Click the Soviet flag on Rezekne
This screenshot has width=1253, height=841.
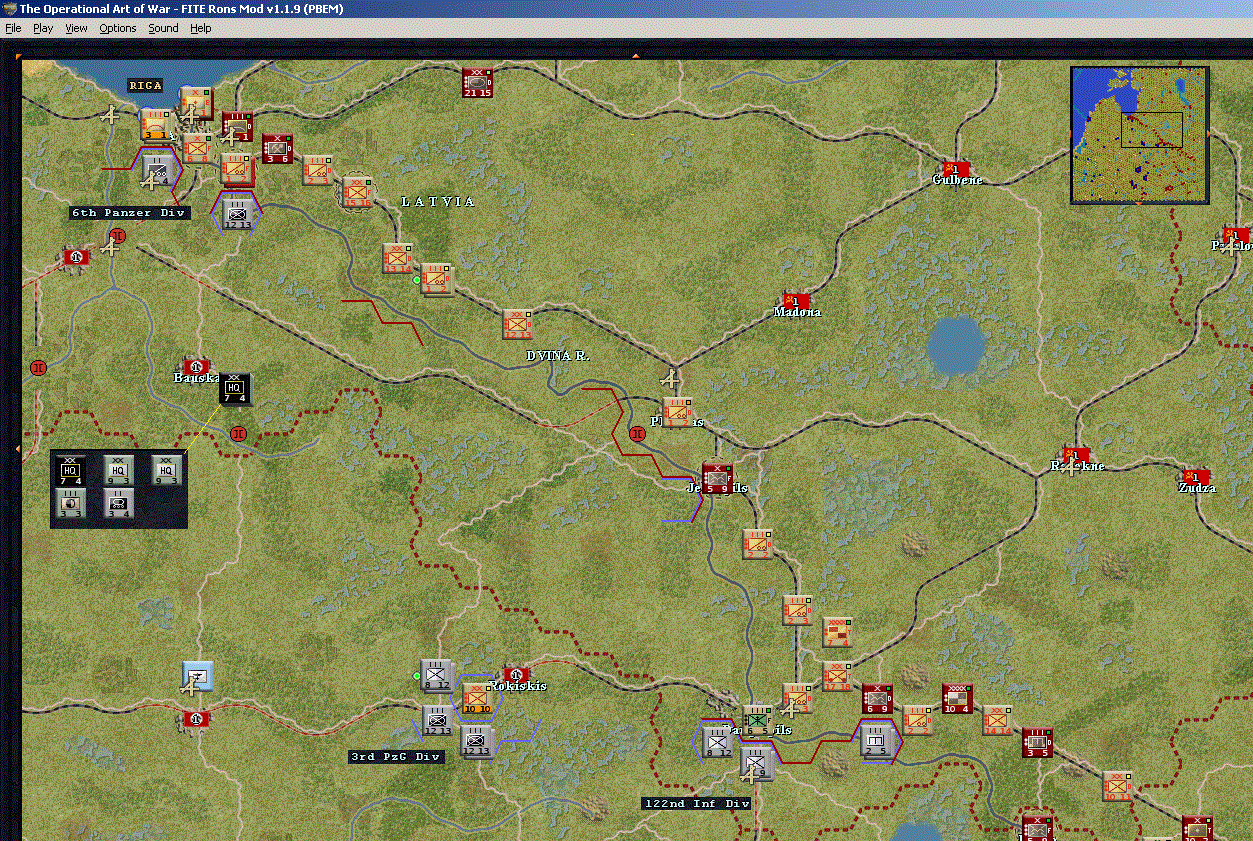coord(1076,455)
